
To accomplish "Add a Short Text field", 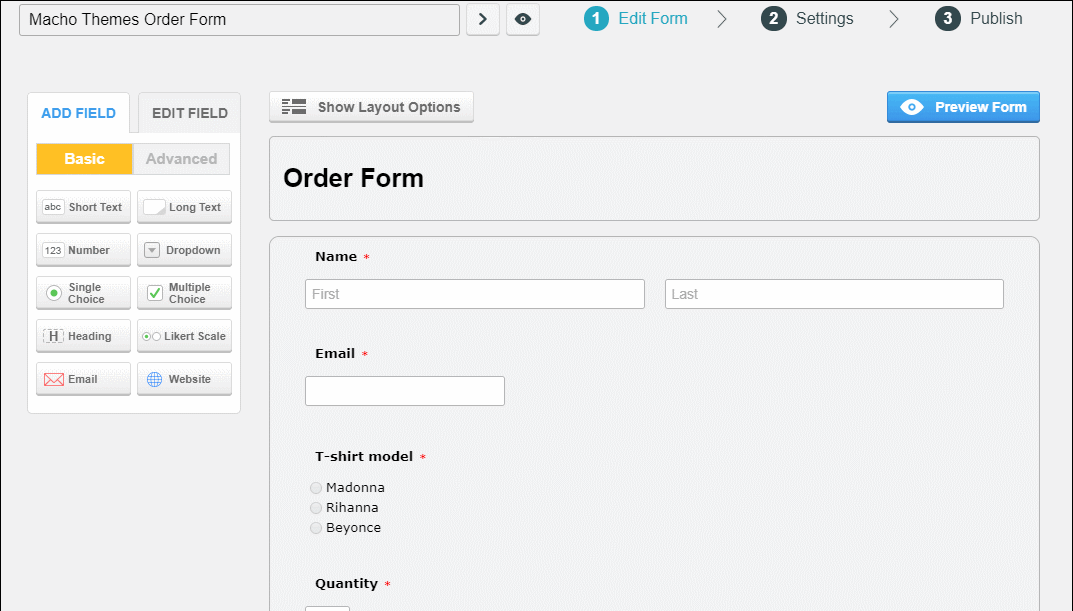I will point(83,207).
